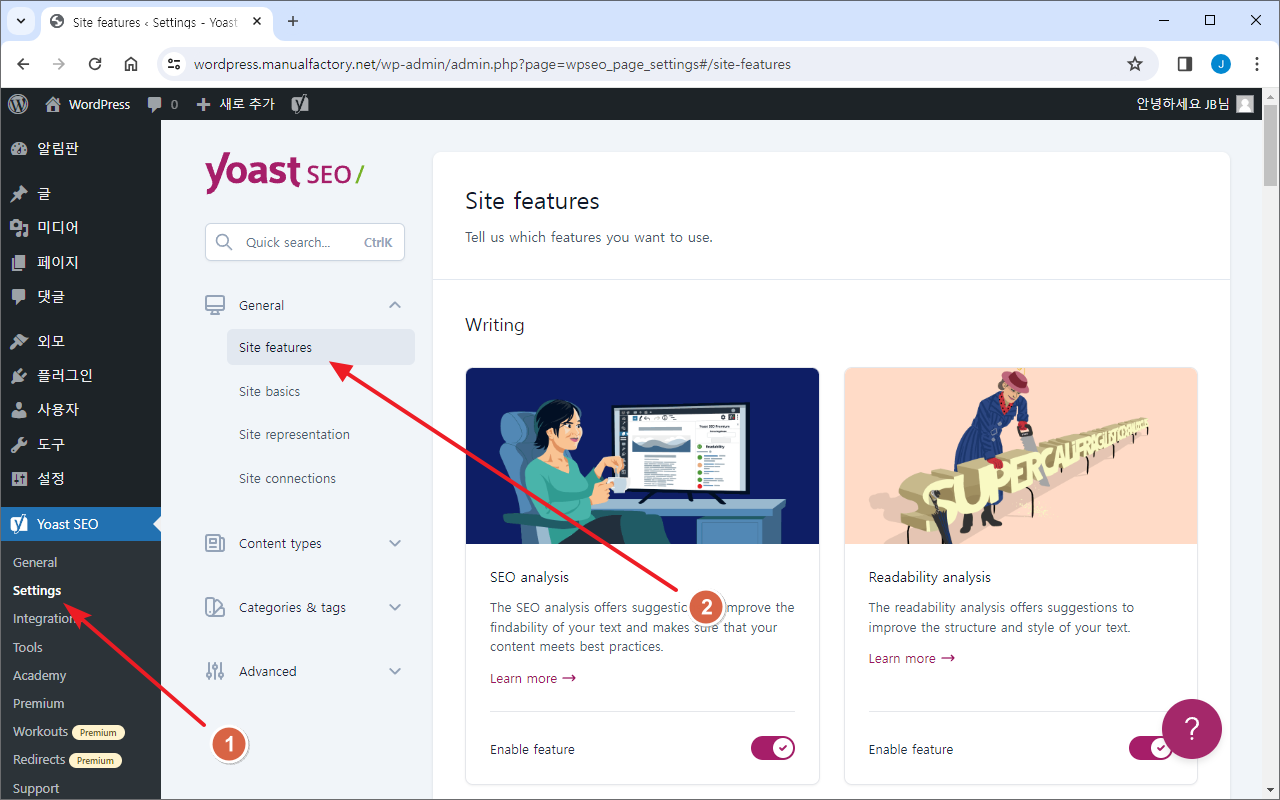
Task: Reload the page
Action: click(x=95, y=64)
